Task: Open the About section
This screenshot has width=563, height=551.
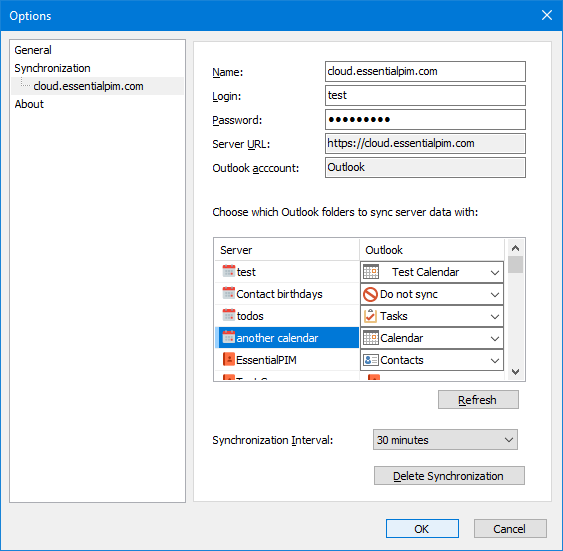Action: coord(29,104)
